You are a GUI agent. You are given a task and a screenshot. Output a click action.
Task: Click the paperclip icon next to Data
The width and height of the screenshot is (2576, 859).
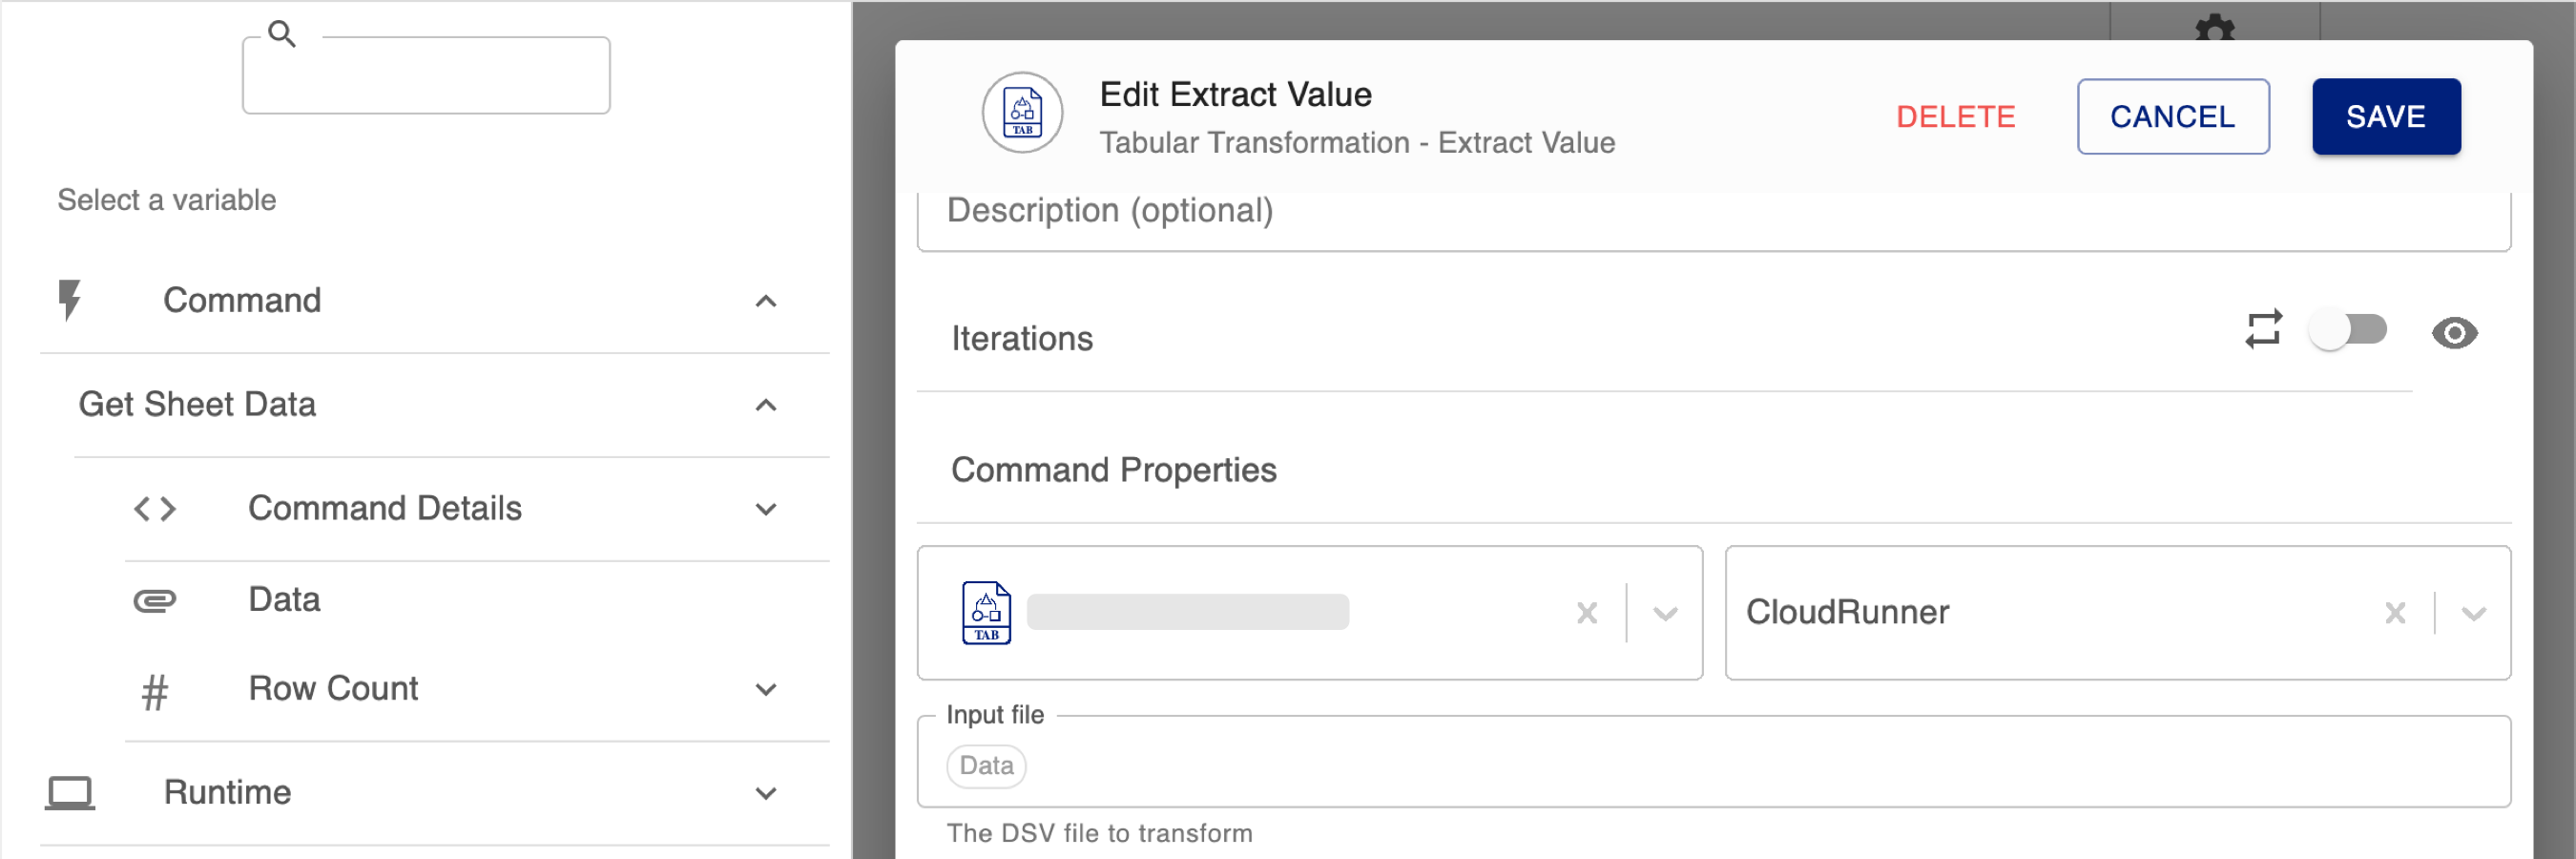click(155, 600)
